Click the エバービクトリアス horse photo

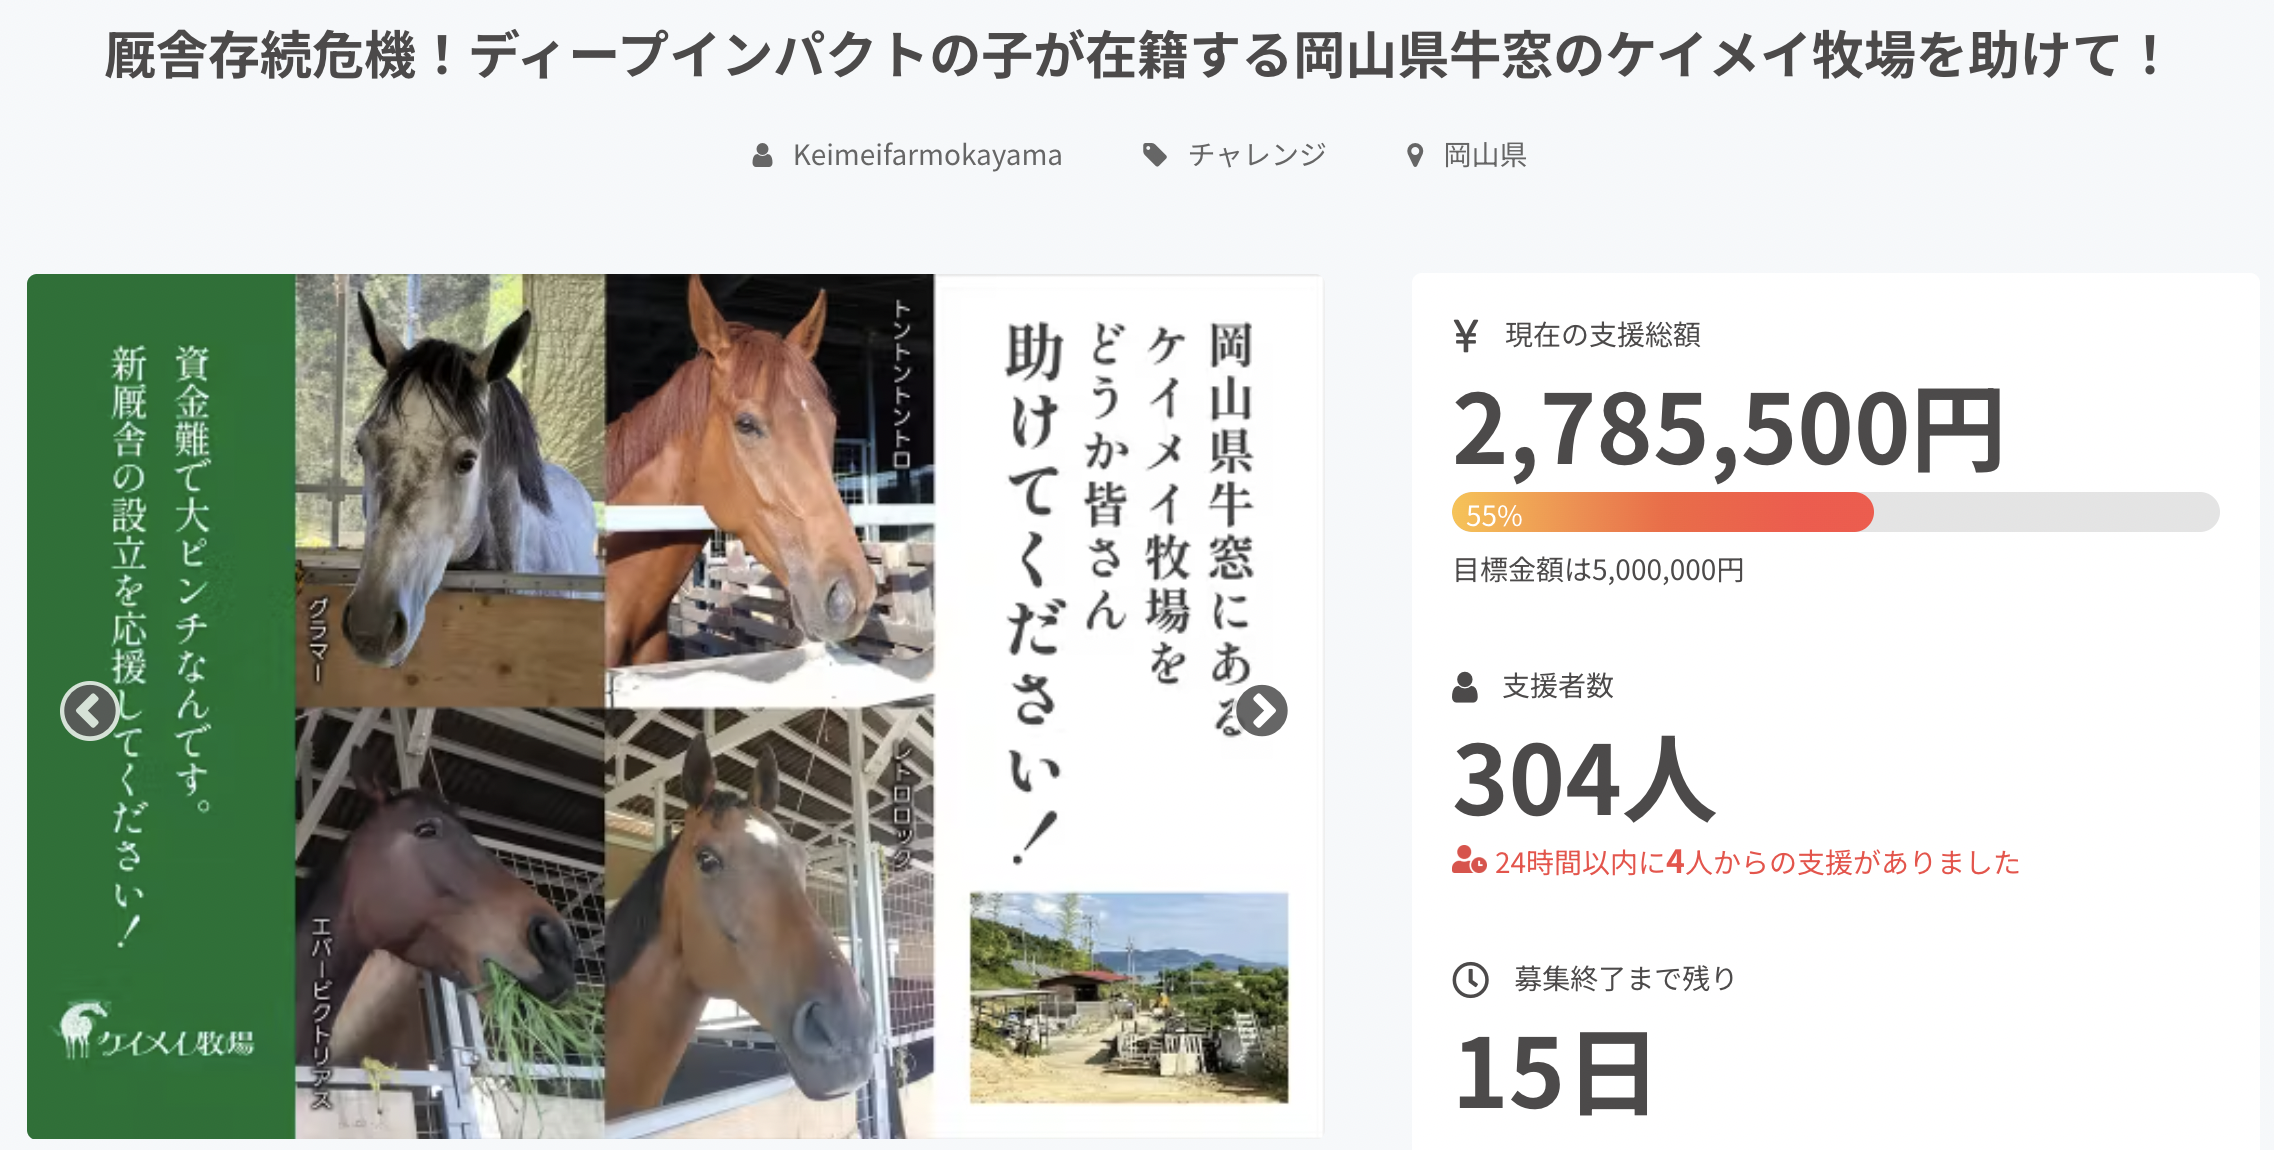pyautogui.click(x=450, y=923)
